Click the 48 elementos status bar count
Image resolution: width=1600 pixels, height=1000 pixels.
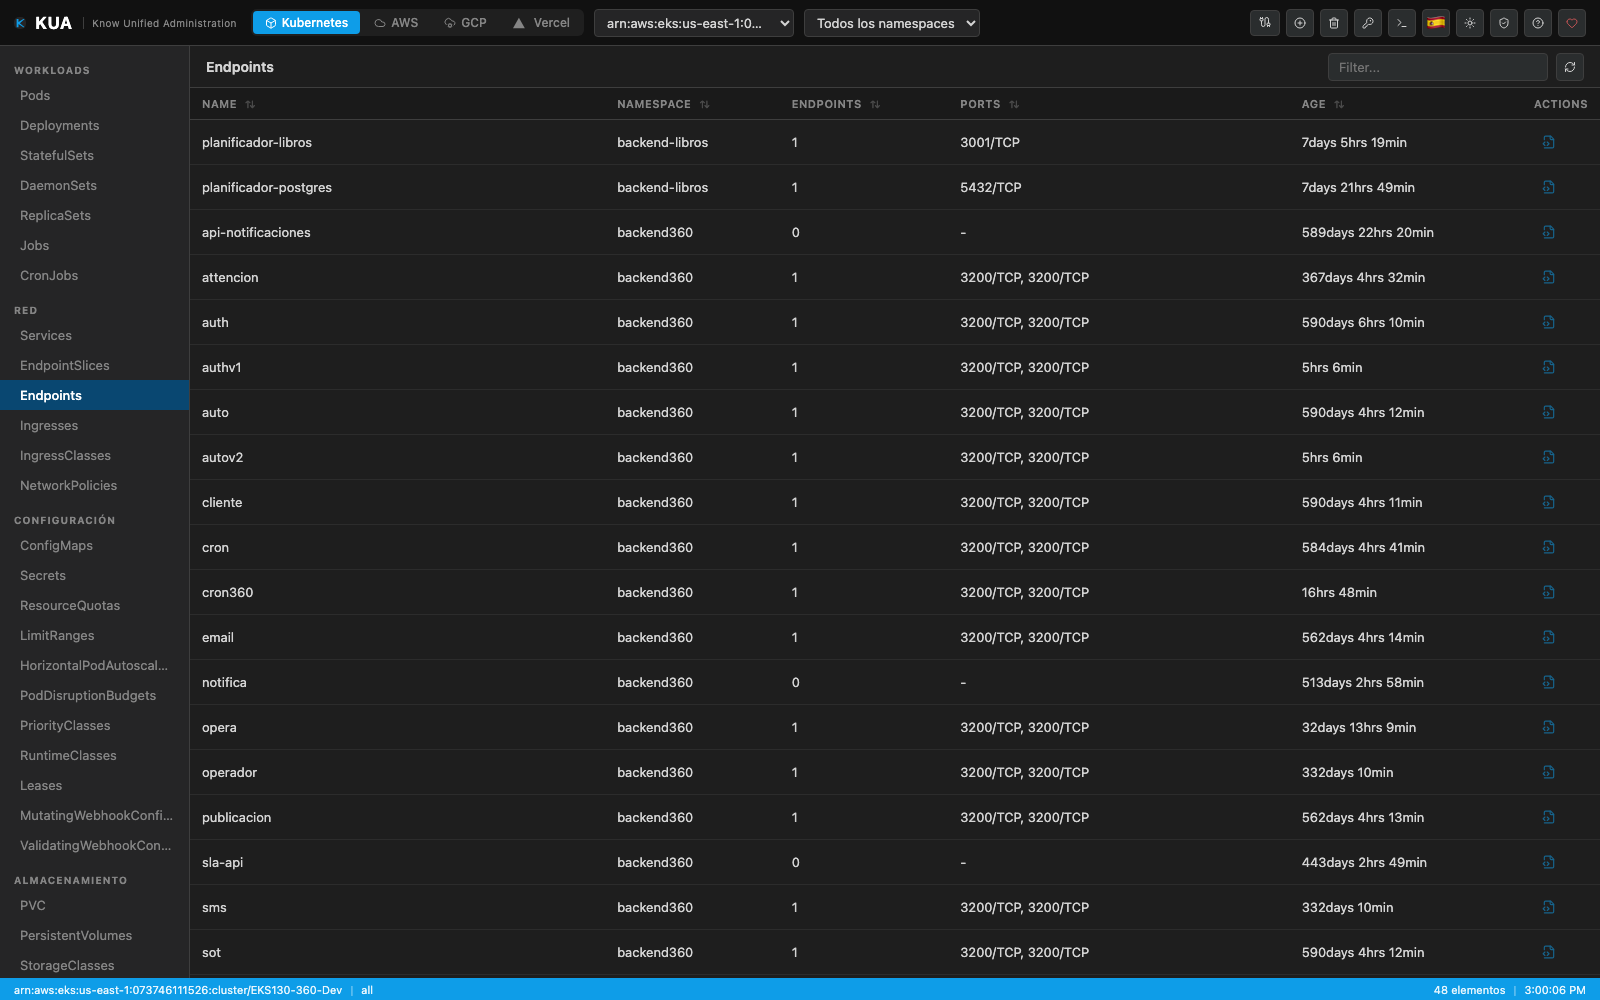click(x=1469, y=990)
